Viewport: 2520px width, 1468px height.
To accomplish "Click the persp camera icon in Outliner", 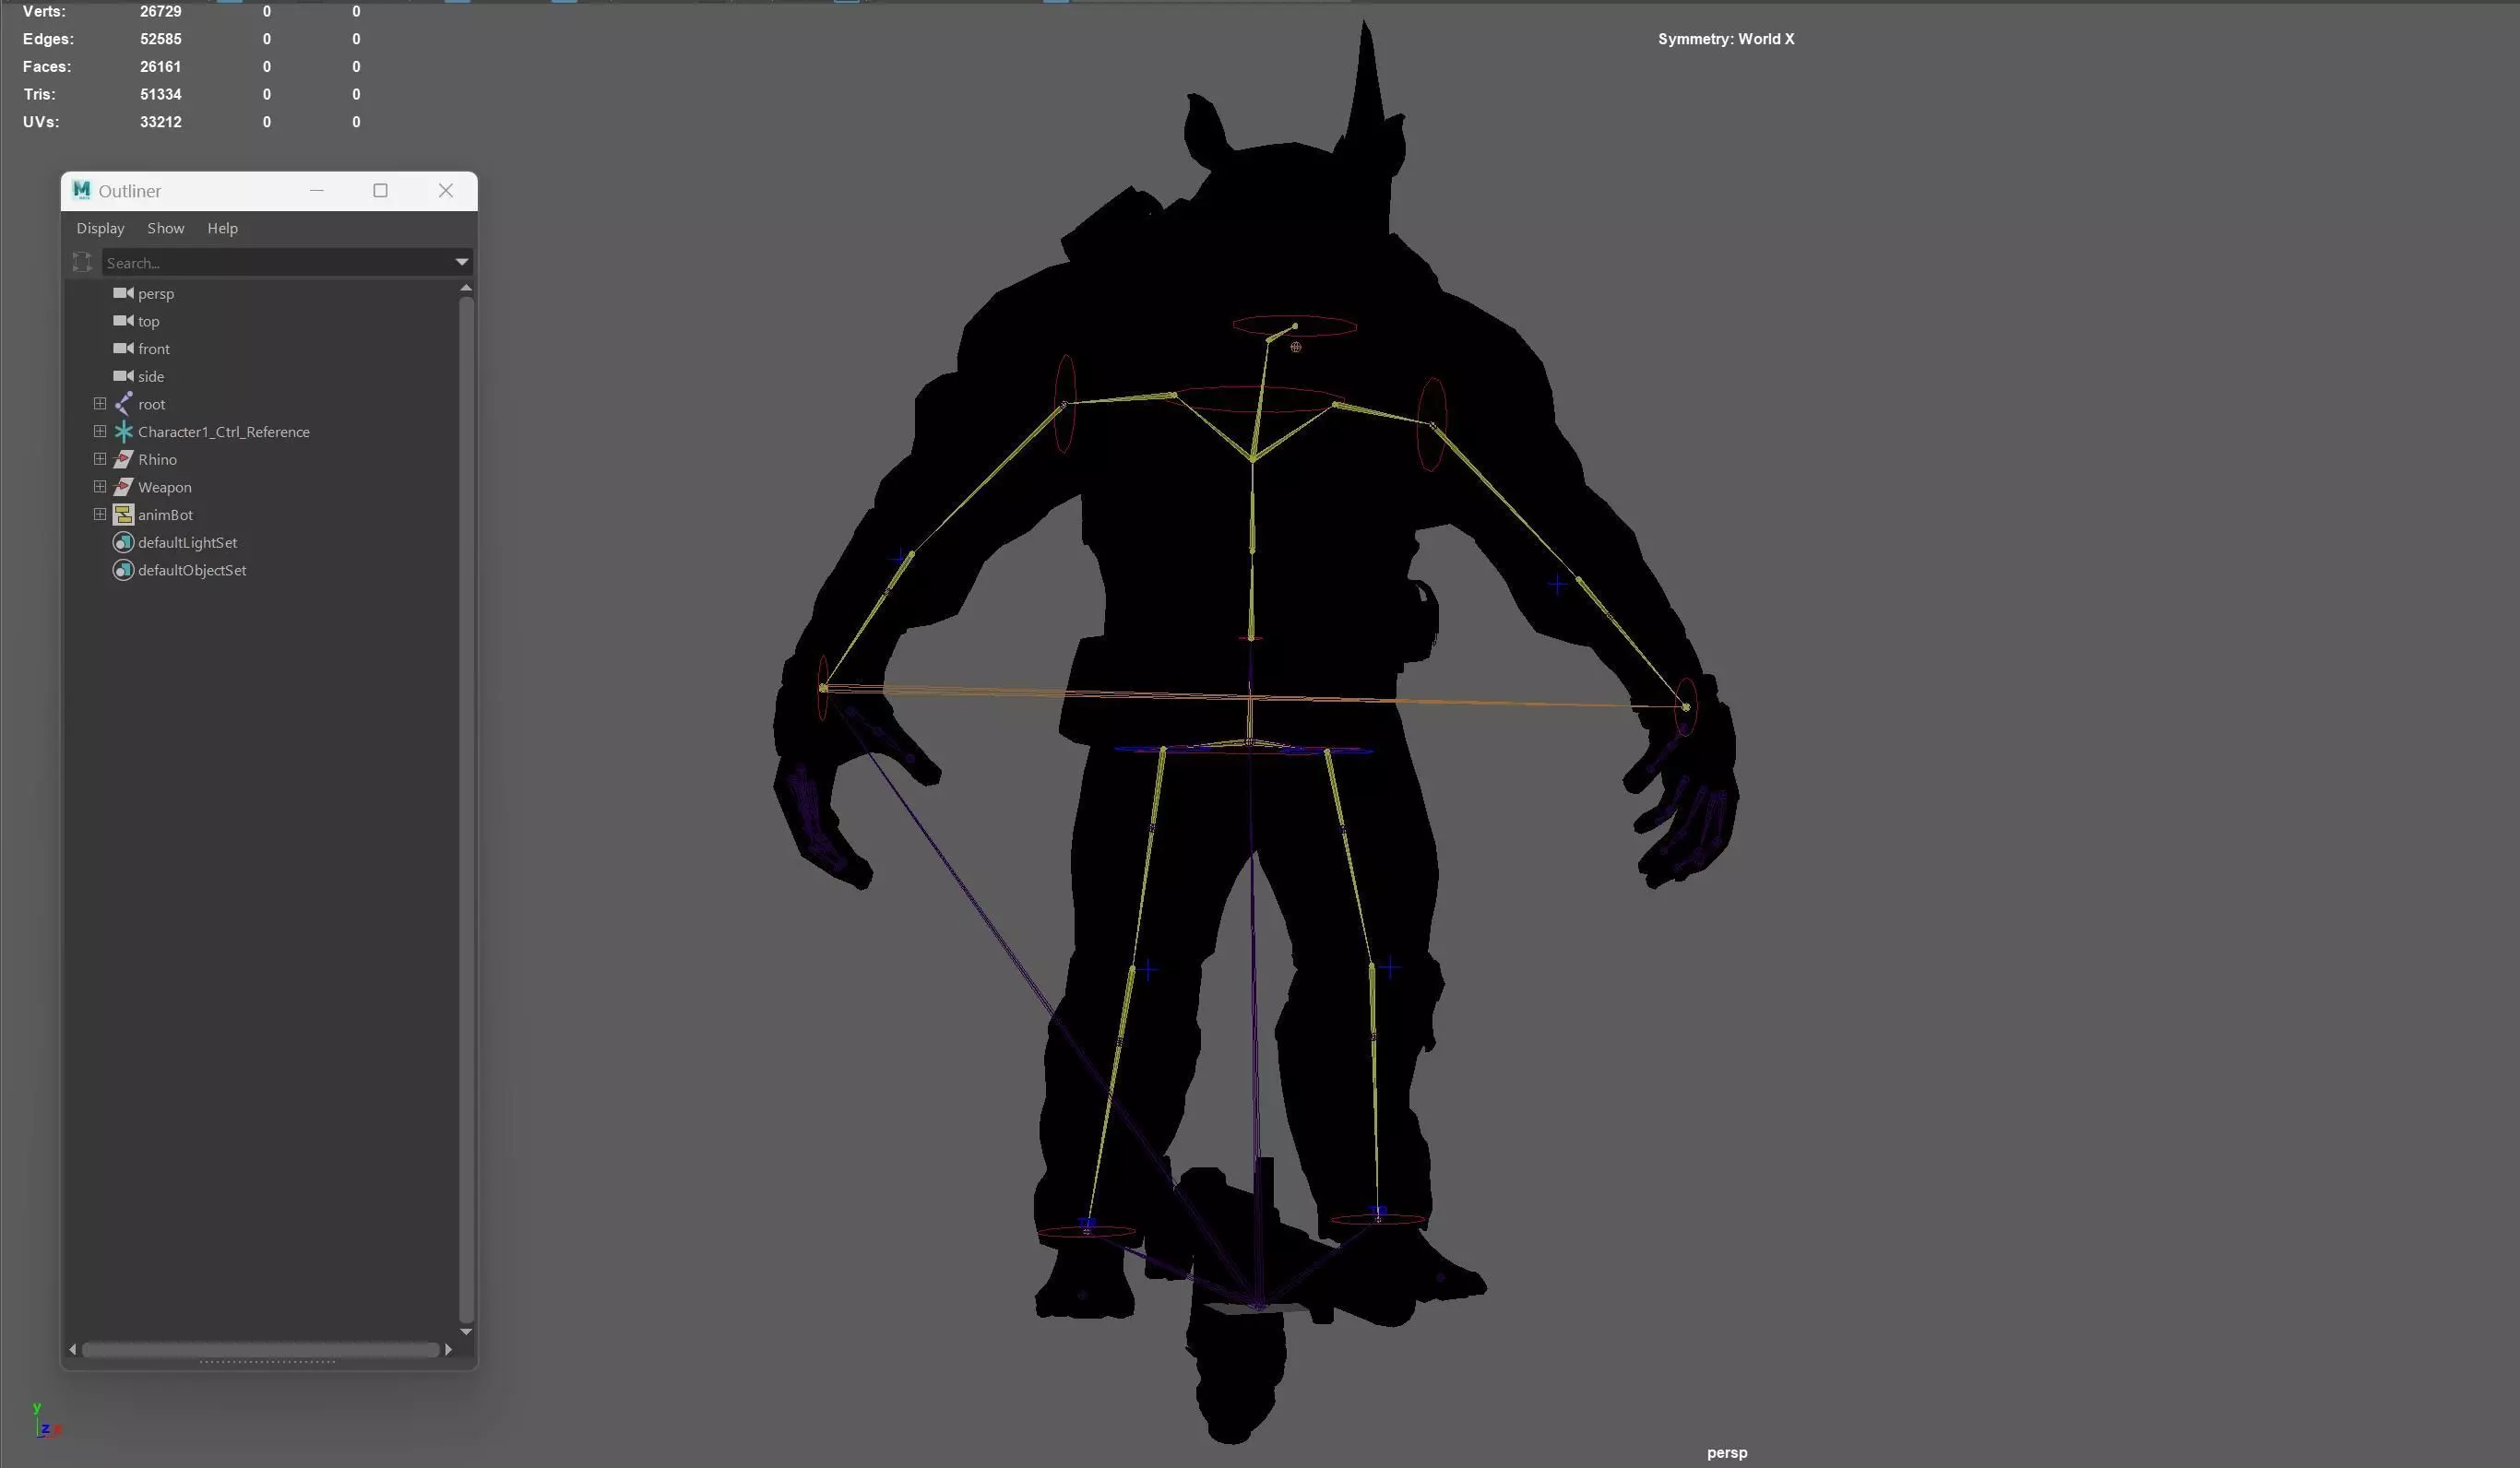I will pyautogui.click(x=123, y=293).
